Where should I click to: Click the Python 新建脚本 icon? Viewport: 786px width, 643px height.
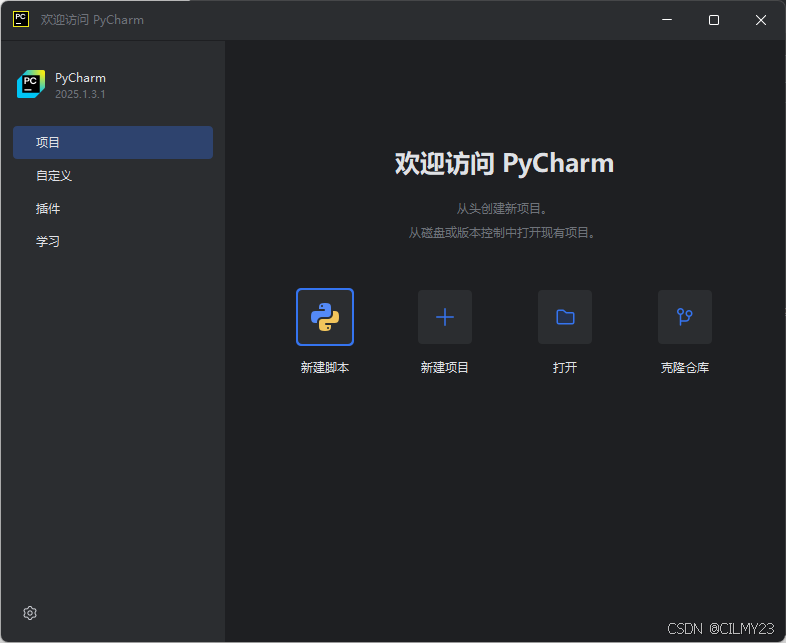click(x=325, y=317)
